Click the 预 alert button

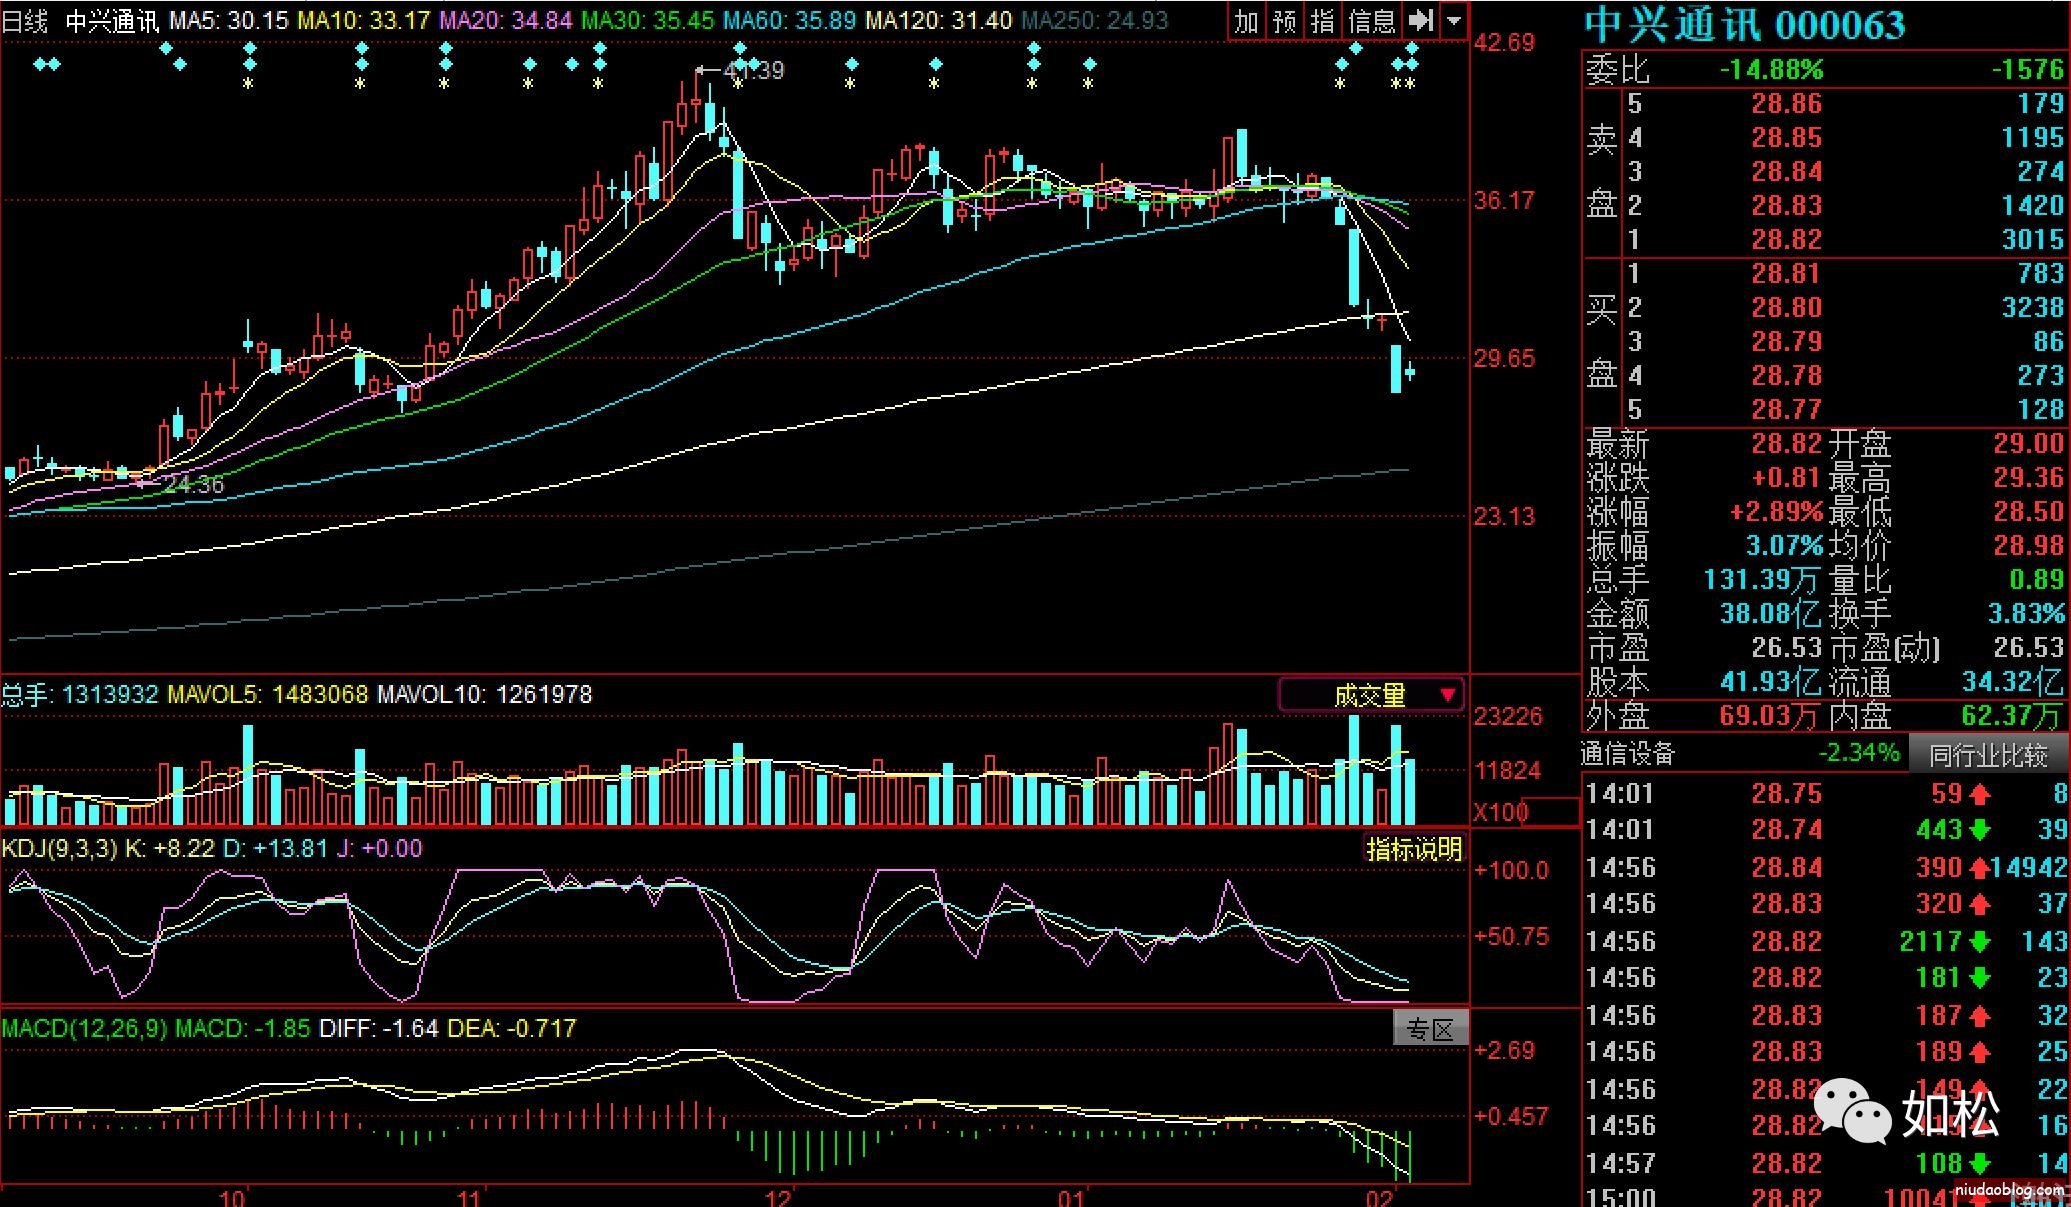[1284, 21]
